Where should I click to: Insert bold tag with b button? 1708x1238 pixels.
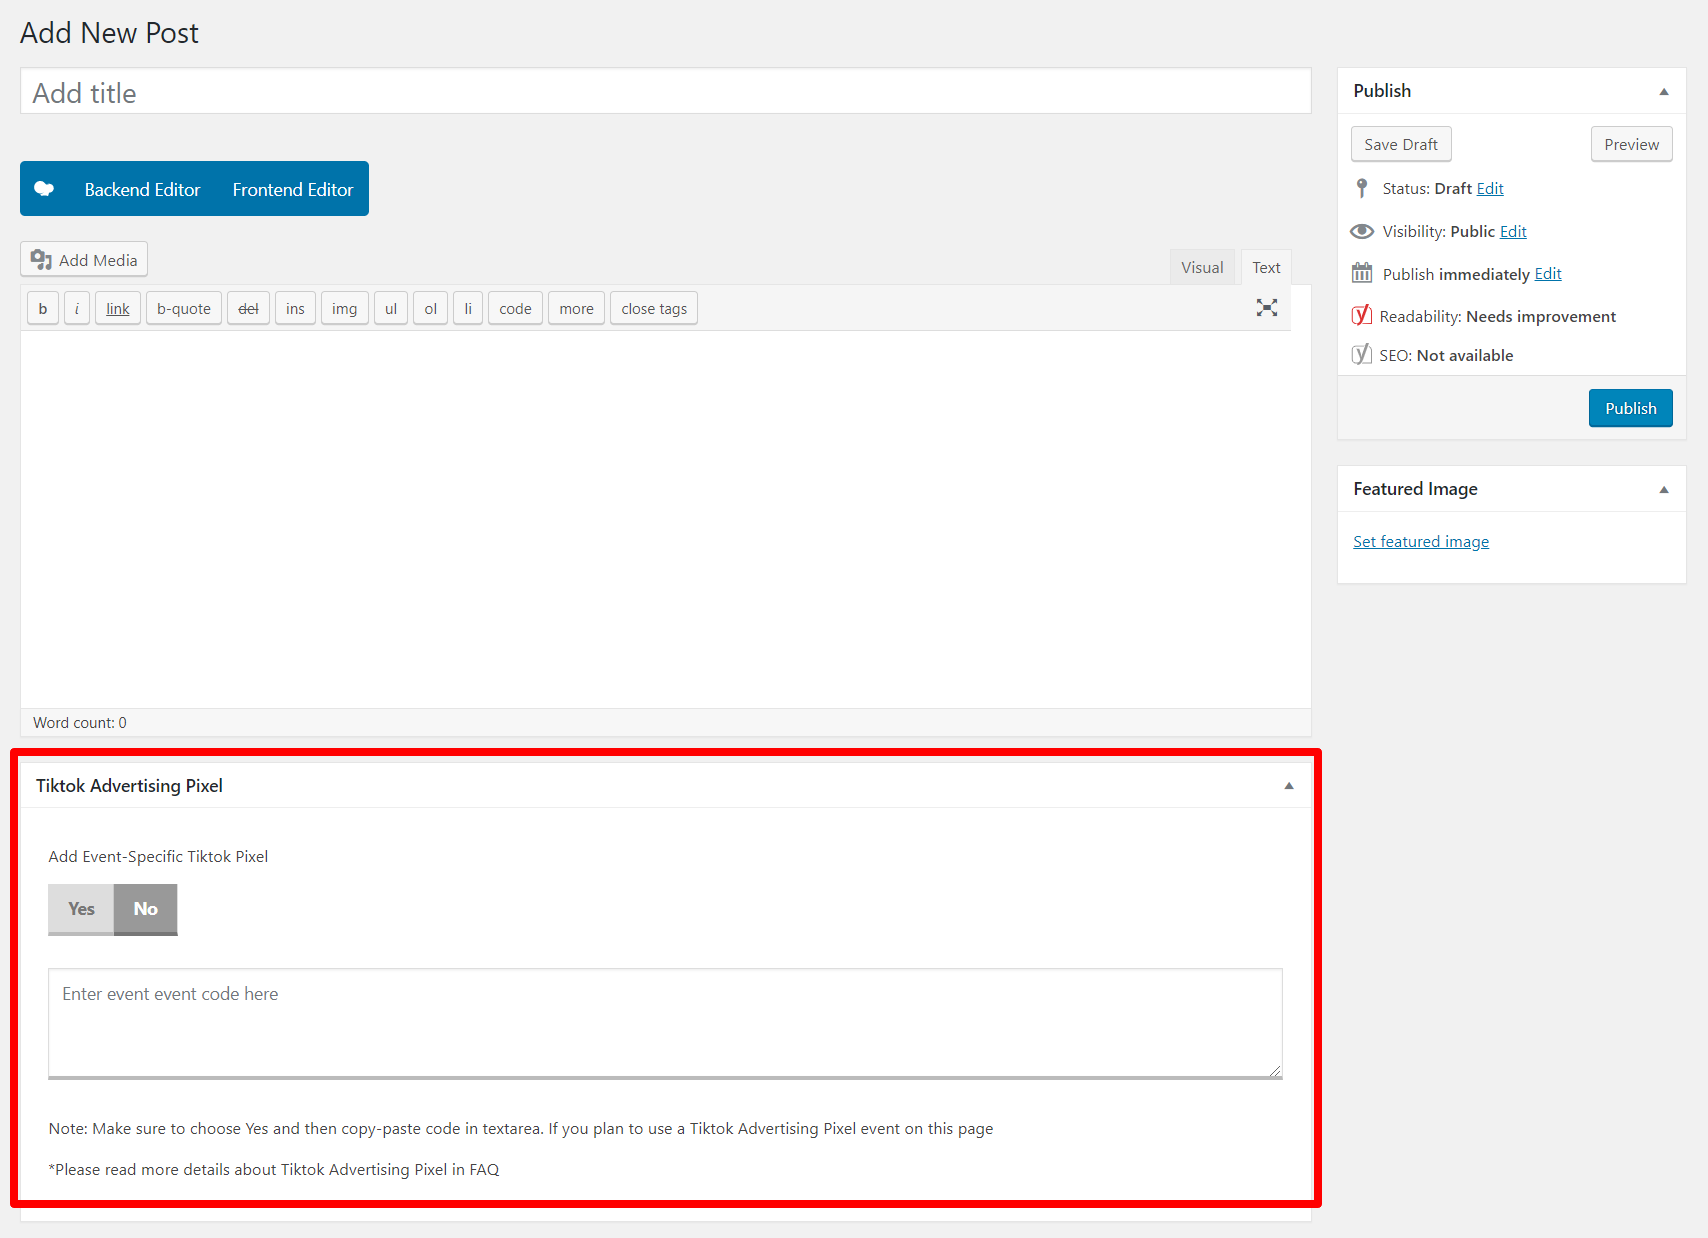point(43,309)
